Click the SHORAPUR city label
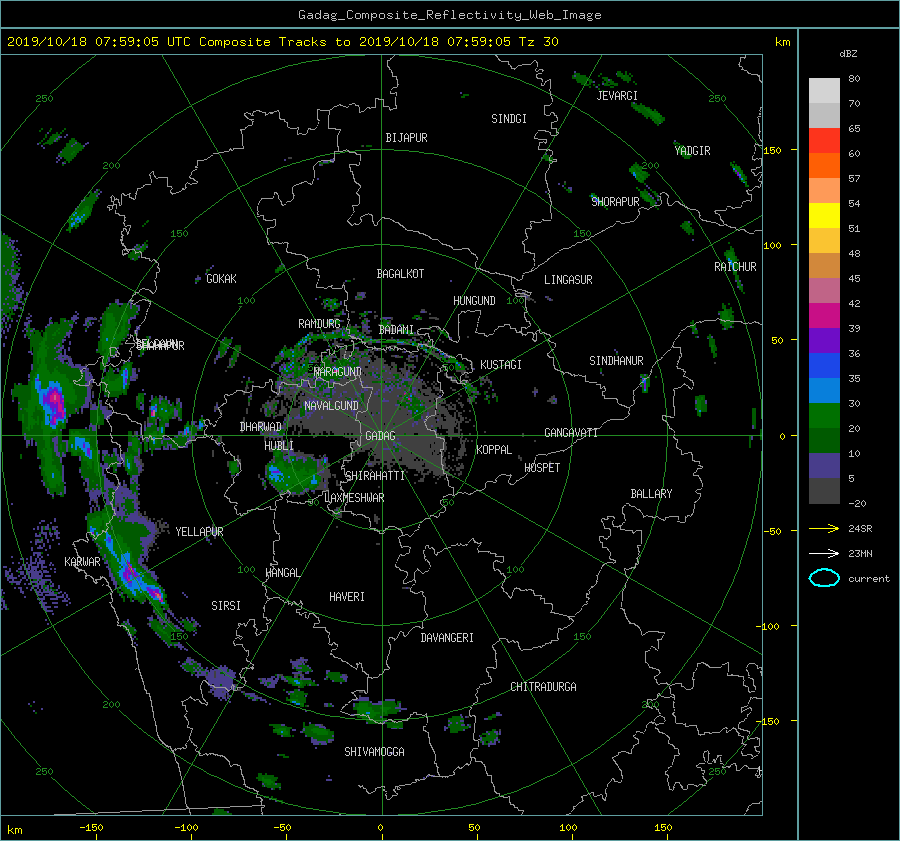Image resolution: width=900 pixels, height=841 pixels. pos(615,201)
